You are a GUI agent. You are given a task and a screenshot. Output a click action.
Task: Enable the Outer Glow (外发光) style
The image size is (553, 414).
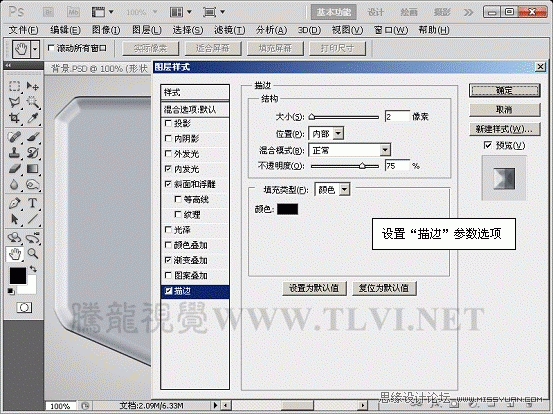click(168, 154)
